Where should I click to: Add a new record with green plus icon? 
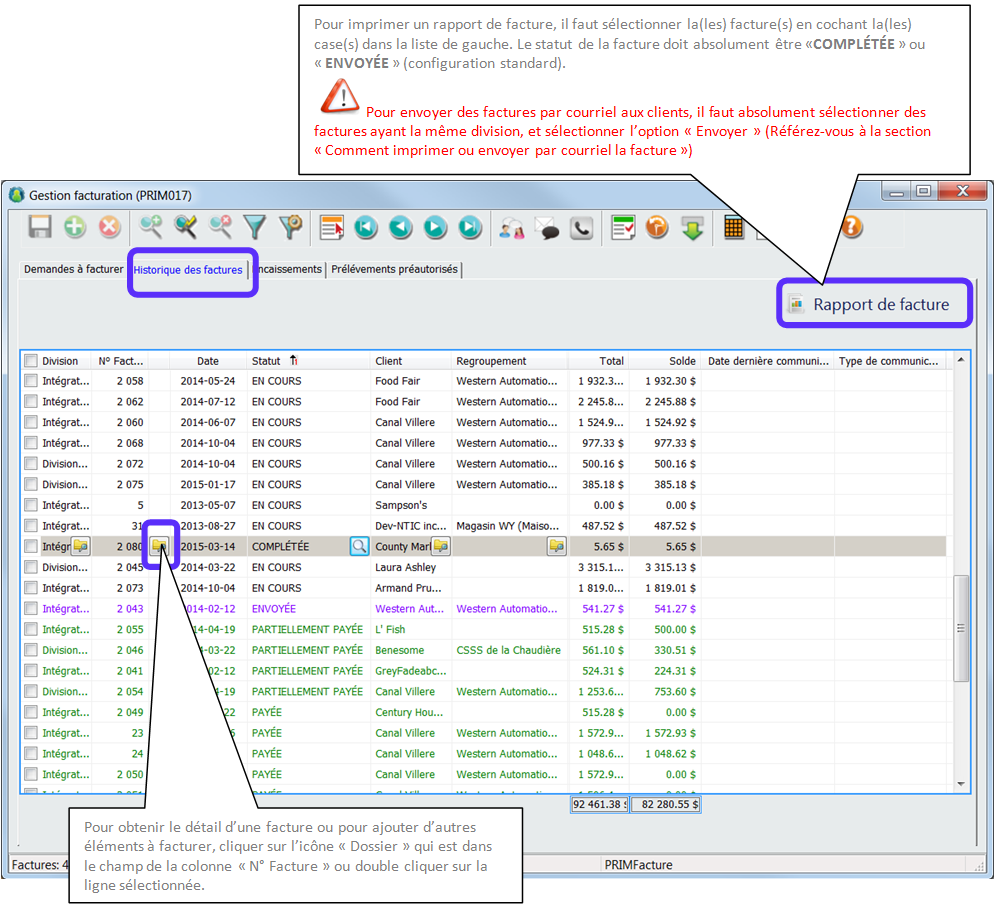click(75, 228)
